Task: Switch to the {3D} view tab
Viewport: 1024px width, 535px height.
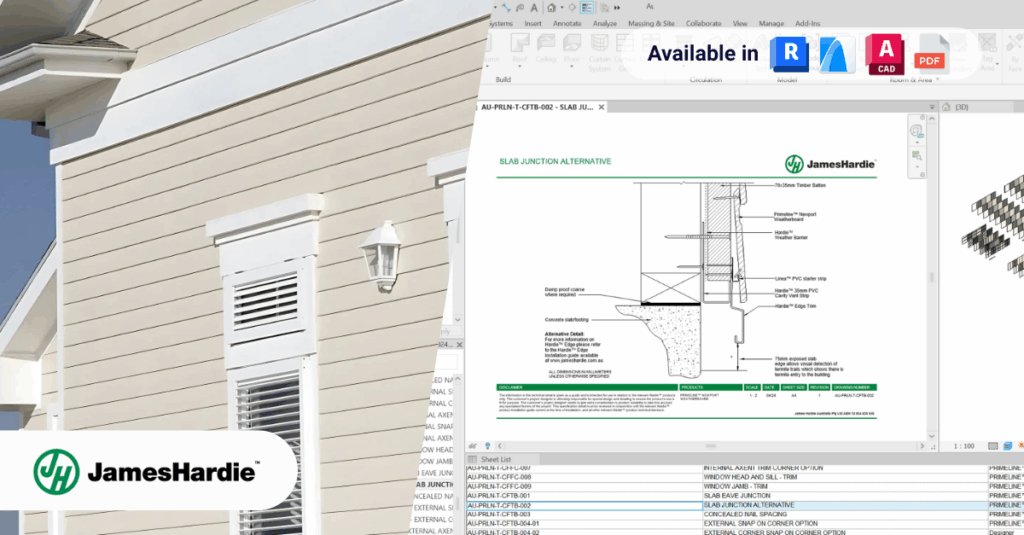Action: tap(961, 106)
